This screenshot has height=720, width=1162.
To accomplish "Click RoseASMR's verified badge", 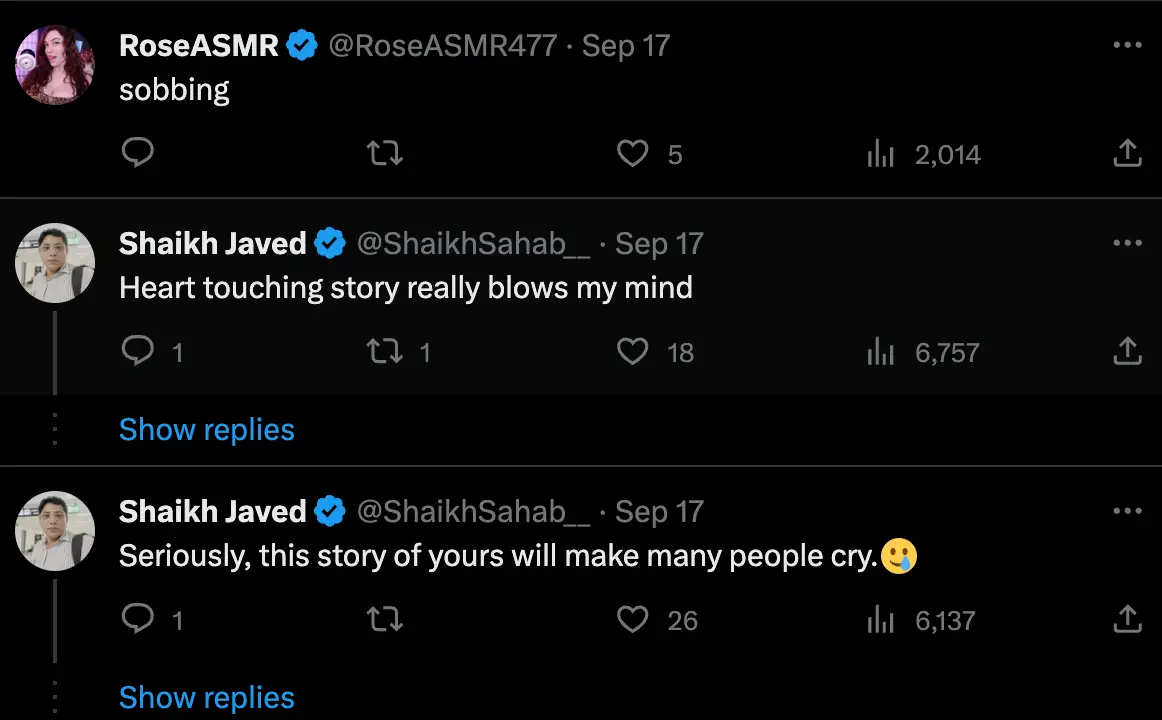I will pos(301,45).
